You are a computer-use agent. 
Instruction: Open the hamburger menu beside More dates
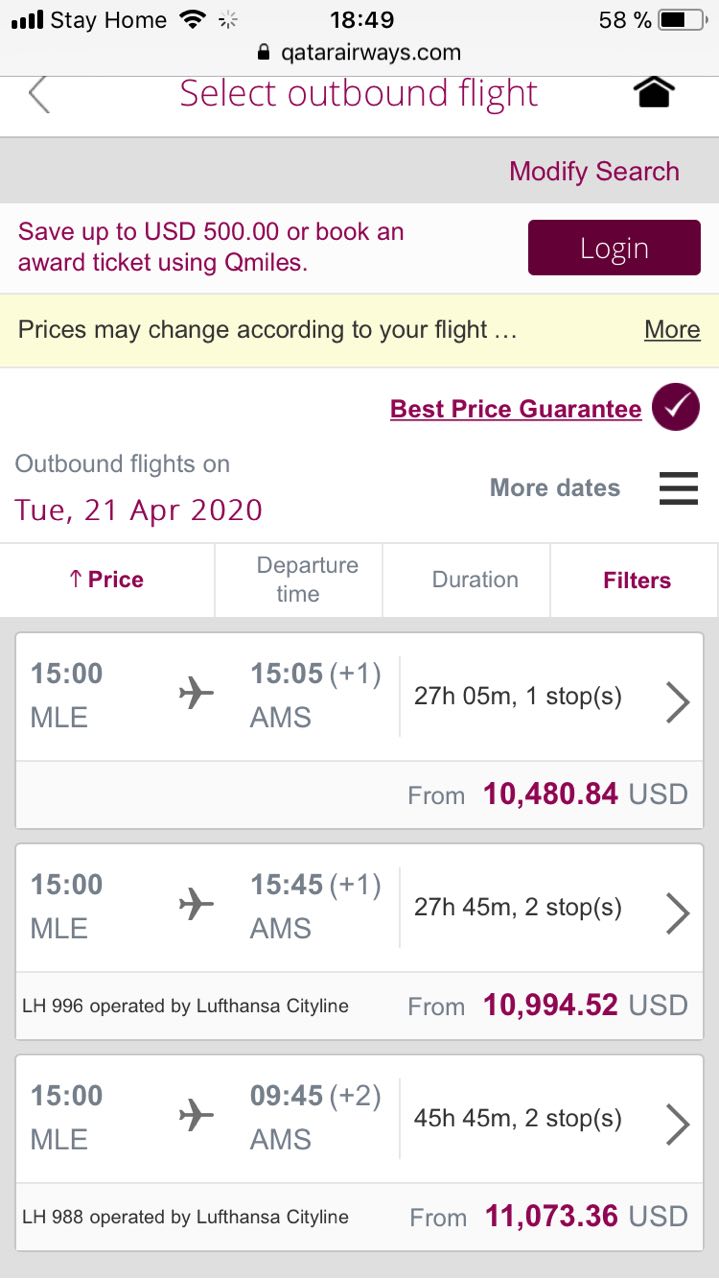[x=678, y=488]
